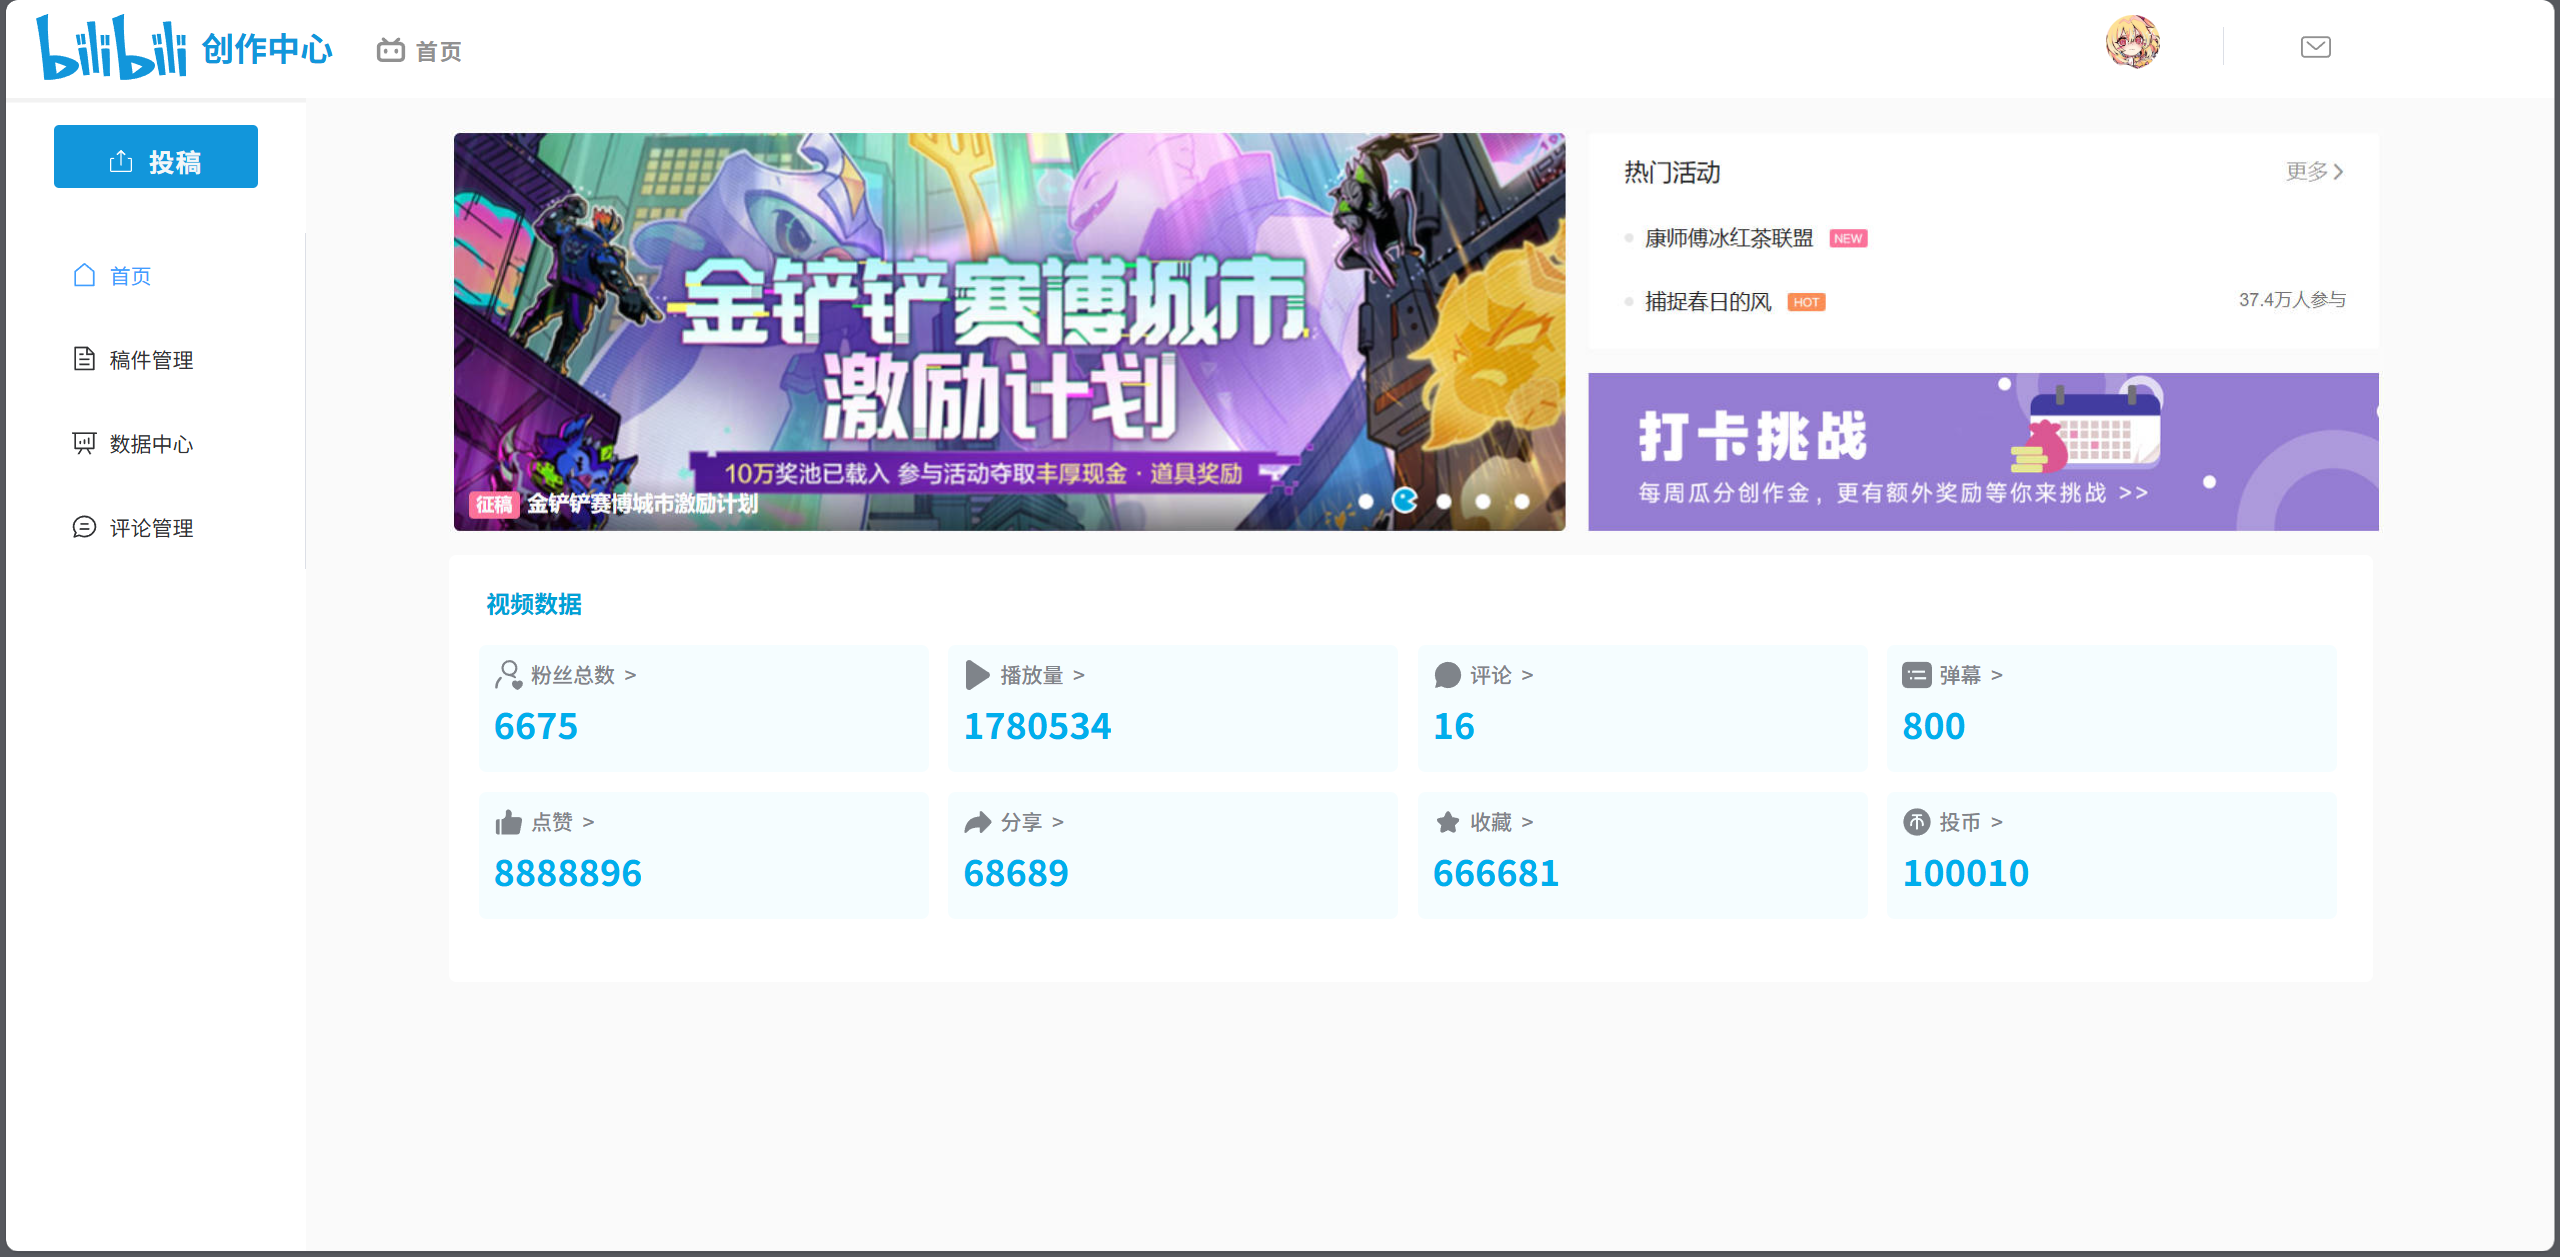Open the mail inbox envelope icon
This screenshot has width=2560, height=1257.
[2315, 47]
